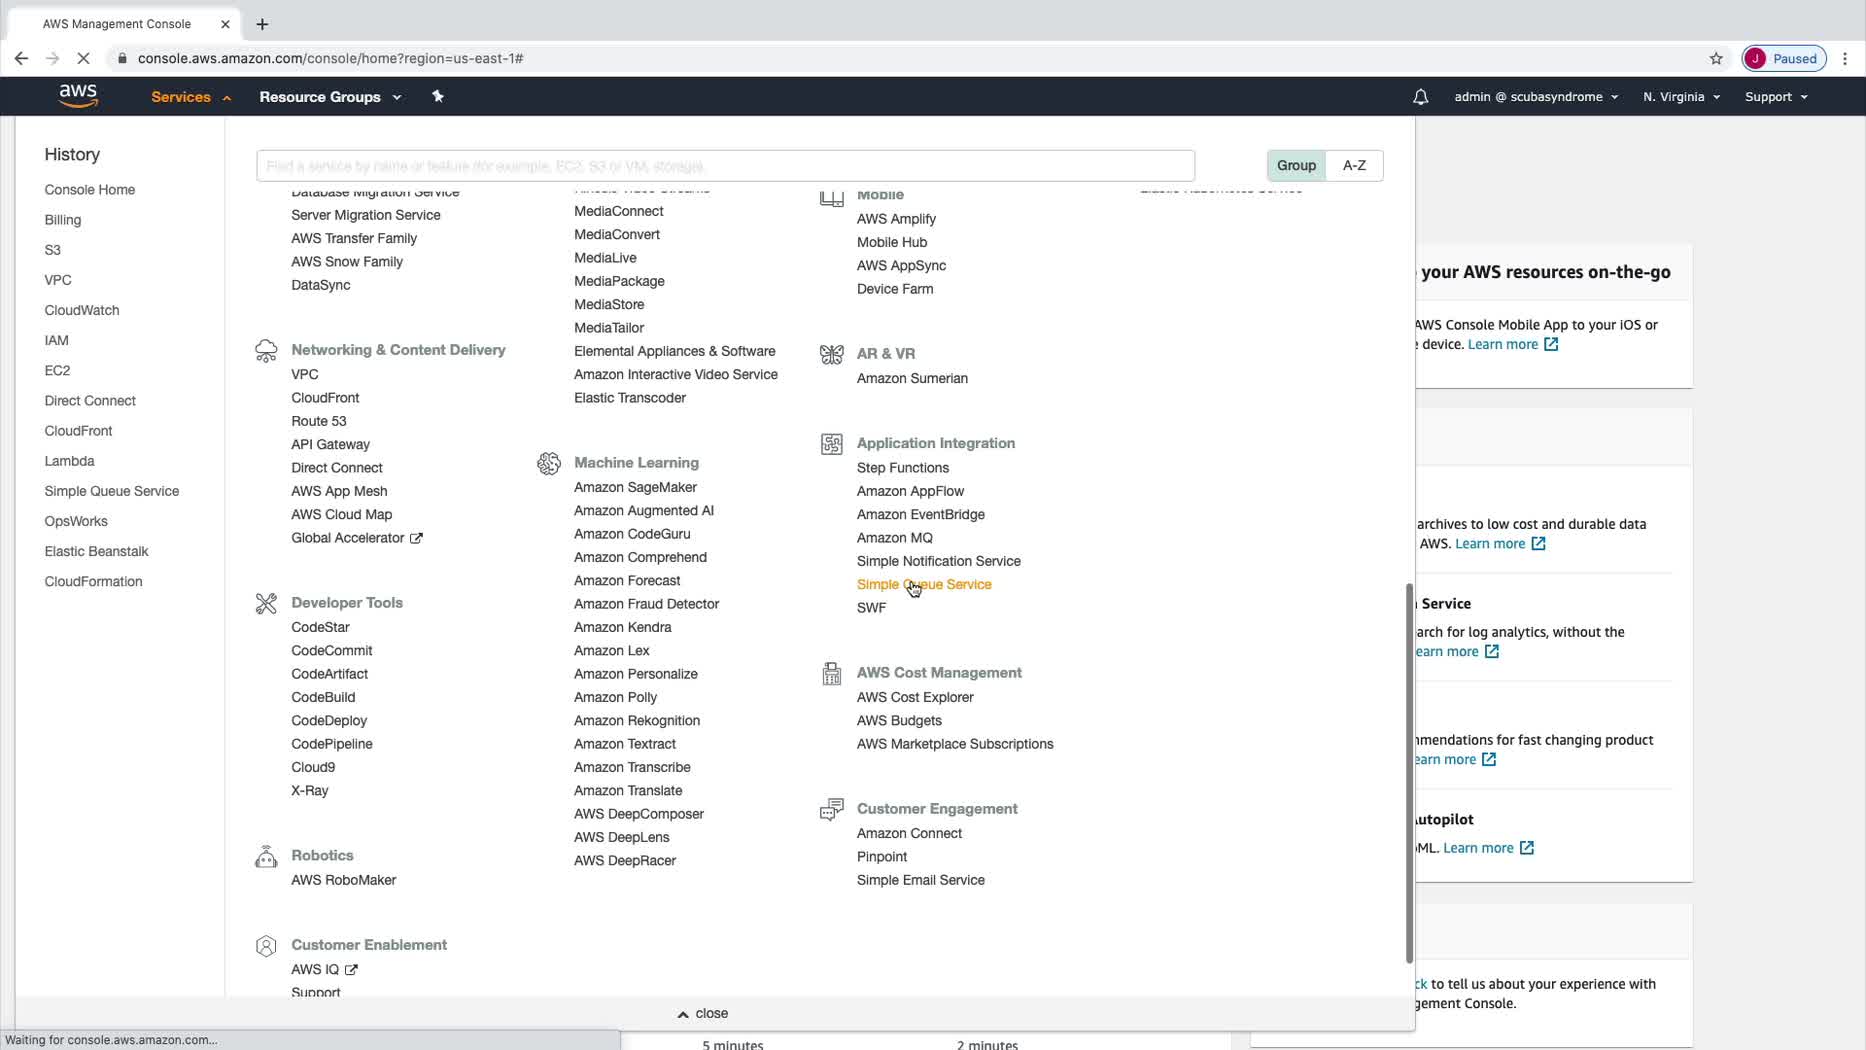Click the AWS logo home icon
The height and width of the screenshot is (1050, 1866).
(x=78, y=96)
